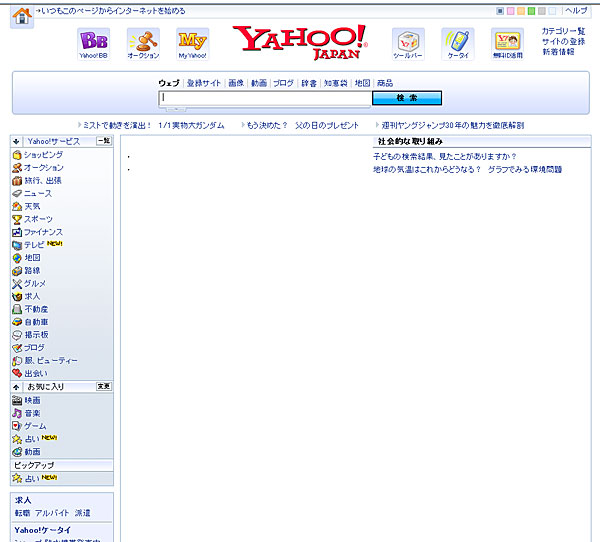This screenshot has height=542, width=600.
Task: Open the 父の日のプレゼント headline link
Action: [327, 126]
